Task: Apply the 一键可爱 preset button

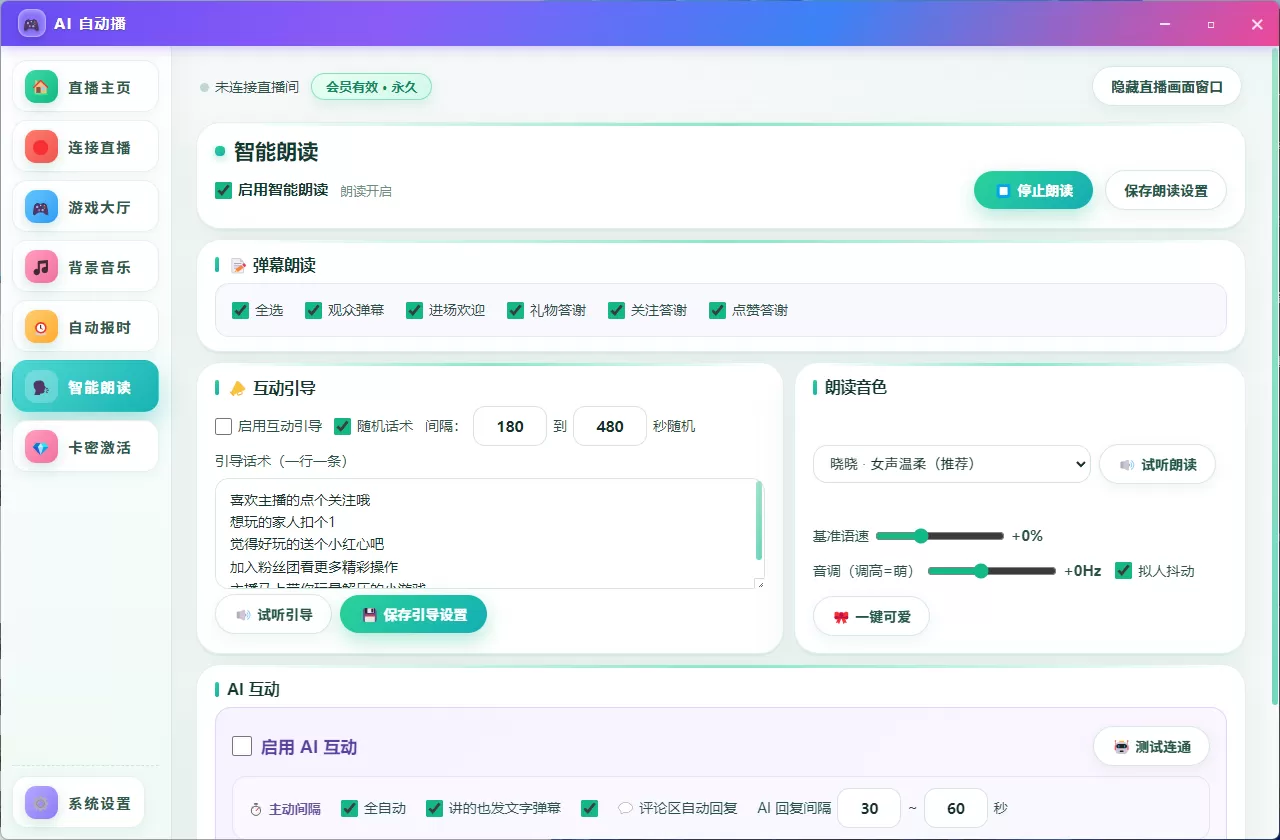Action: tap(871, 617)
